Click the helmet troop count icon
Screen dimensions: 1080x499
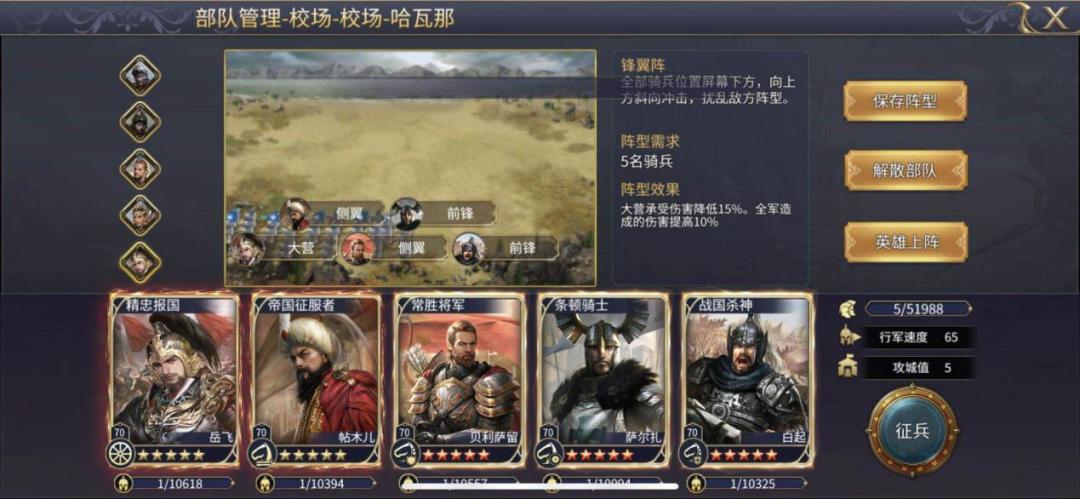848,309
